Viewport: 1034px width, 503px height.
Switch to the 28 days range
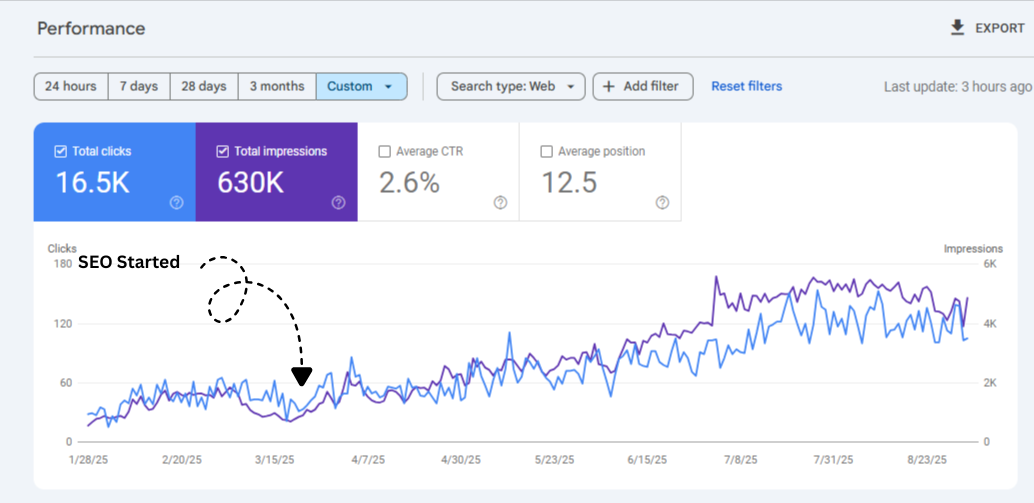pyautogui.click(x=204, y=87)
